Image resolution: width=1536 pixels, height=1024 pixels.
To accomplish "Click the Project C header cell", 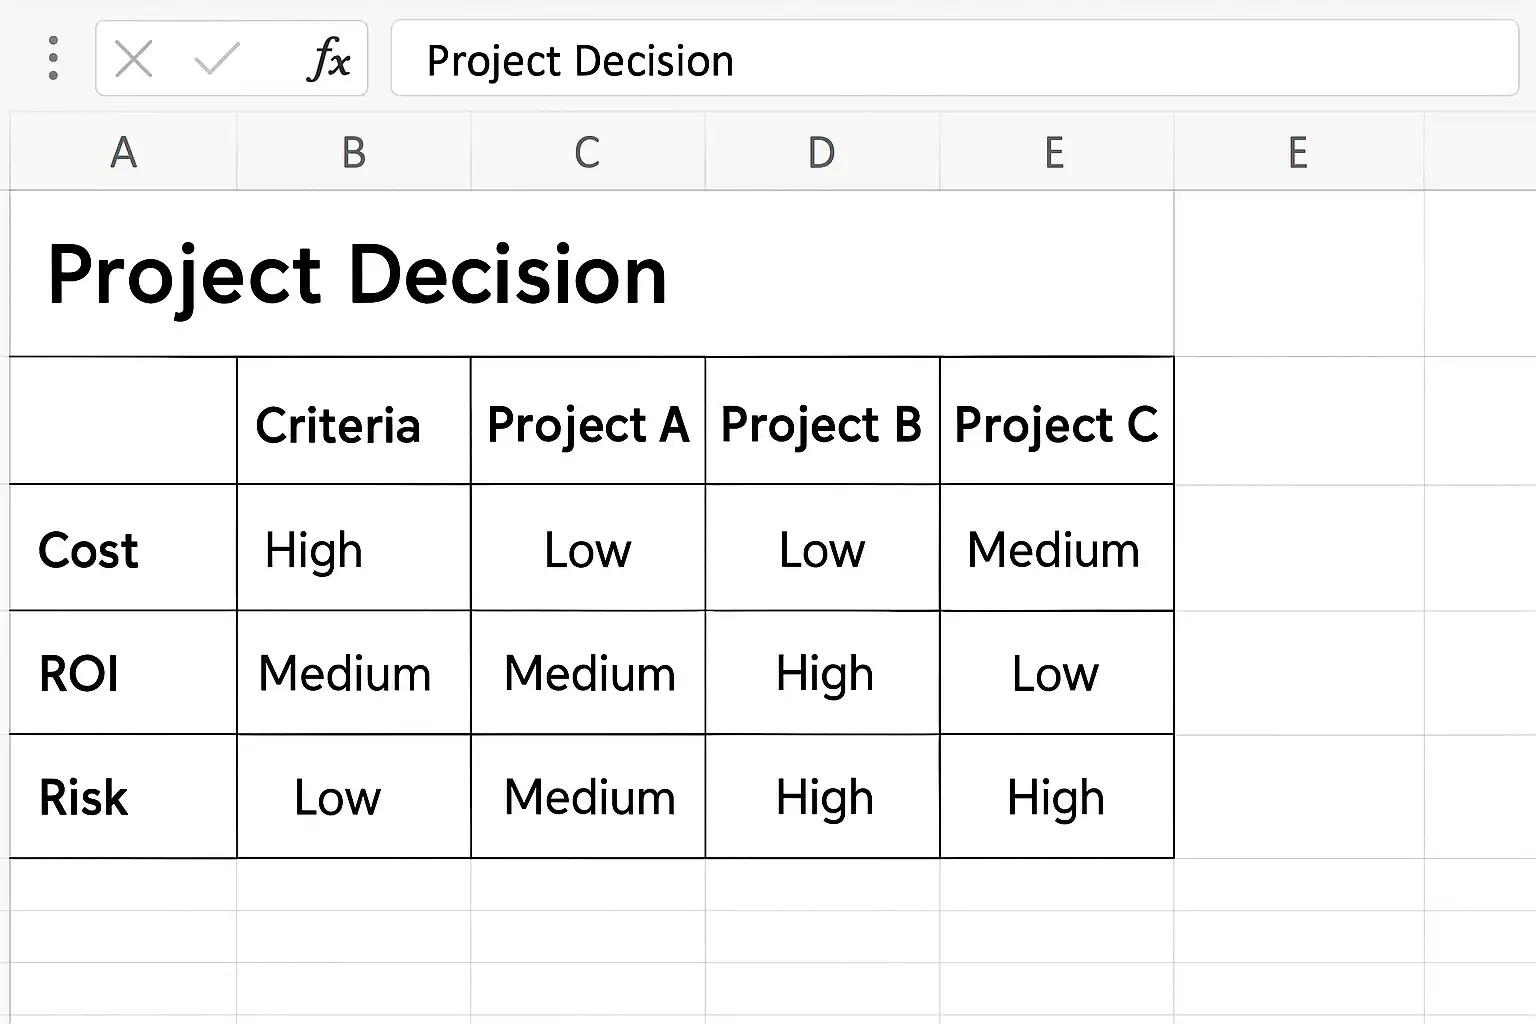I will 1057,421.
